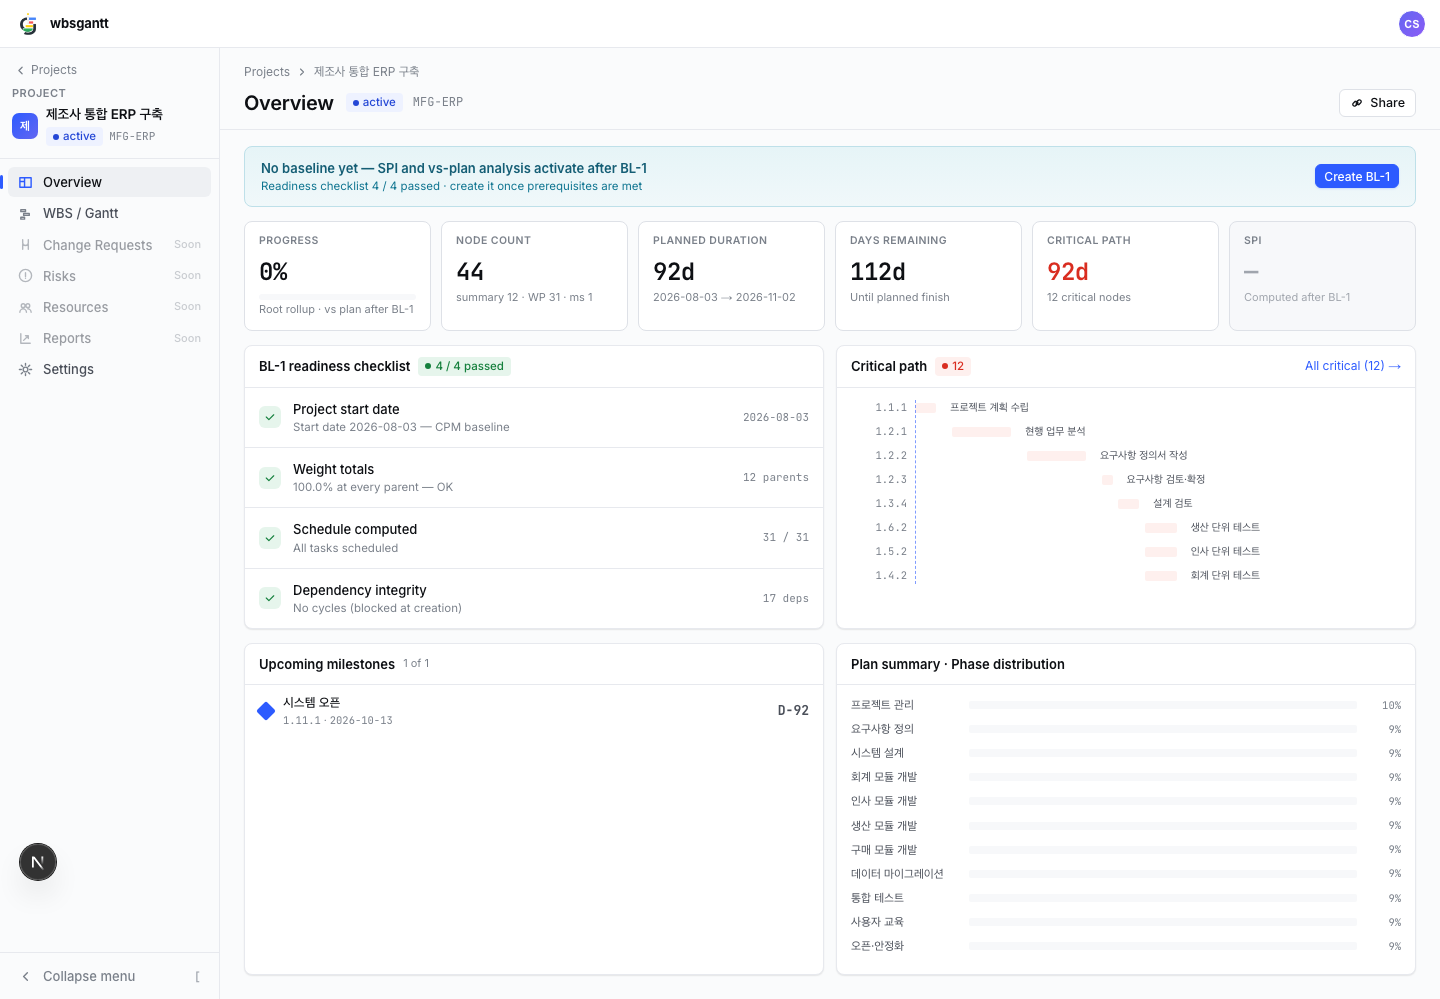Click the 오픈·안정화 phase label
The image size is (1440, 999).
click(x=877, y=946)
